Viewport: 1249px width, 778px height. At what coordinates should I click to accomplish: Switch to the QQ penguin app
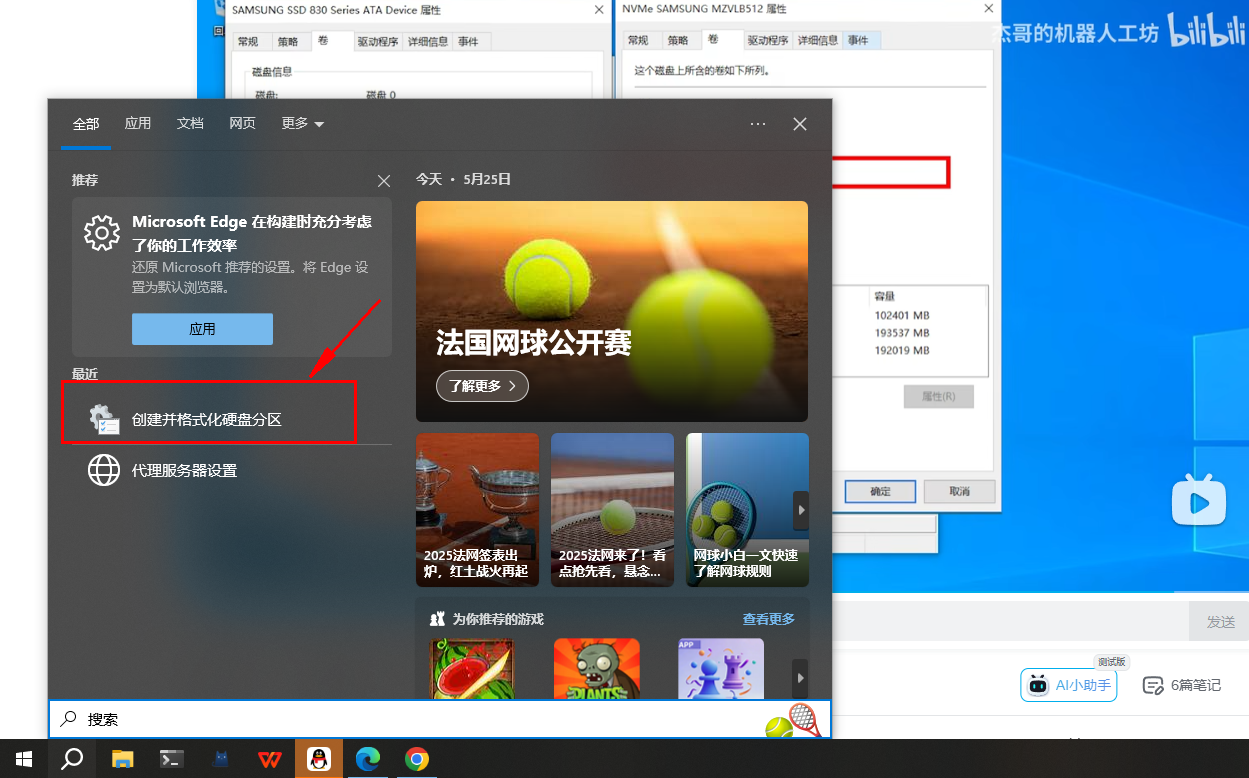[x=319, y=759]
